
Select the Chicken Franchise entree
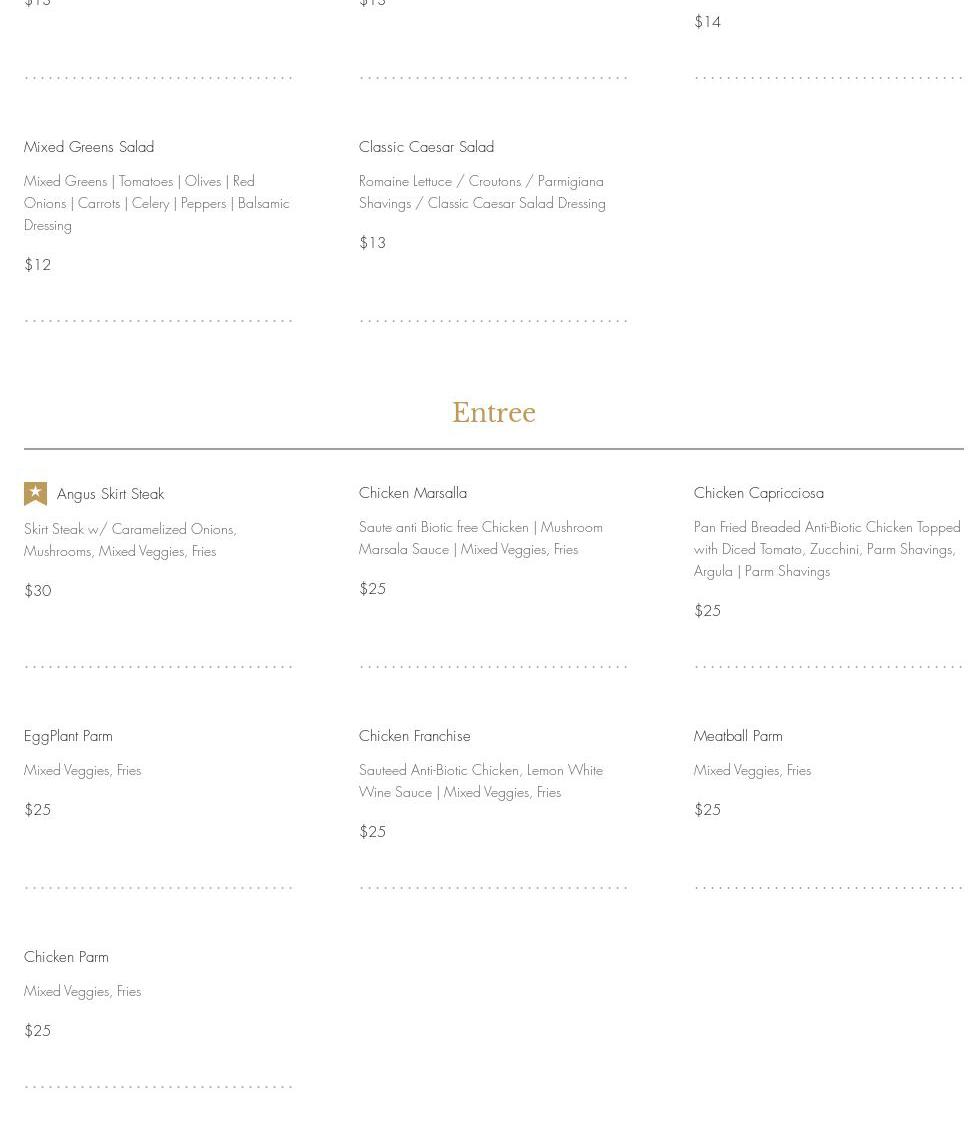click(x=414, y=736)
